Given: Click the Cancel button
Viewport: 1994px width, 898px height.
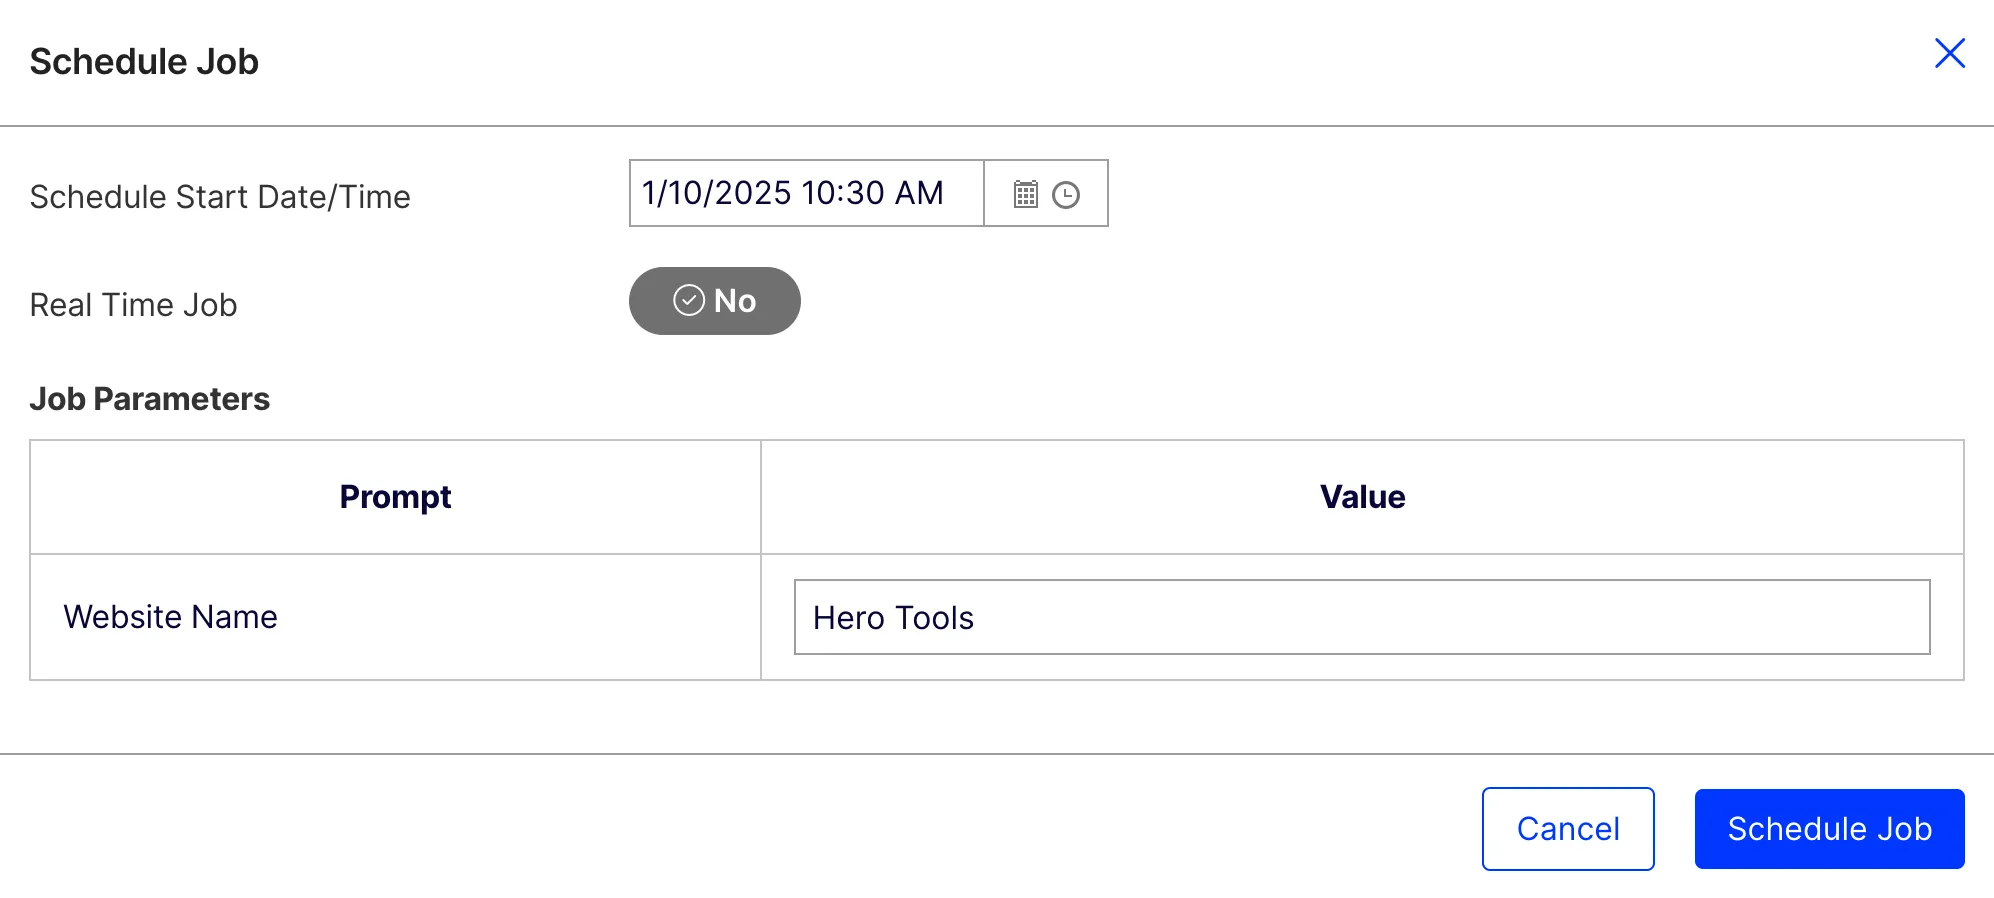Looking at the screenshot, I should tap(1568, 829).
